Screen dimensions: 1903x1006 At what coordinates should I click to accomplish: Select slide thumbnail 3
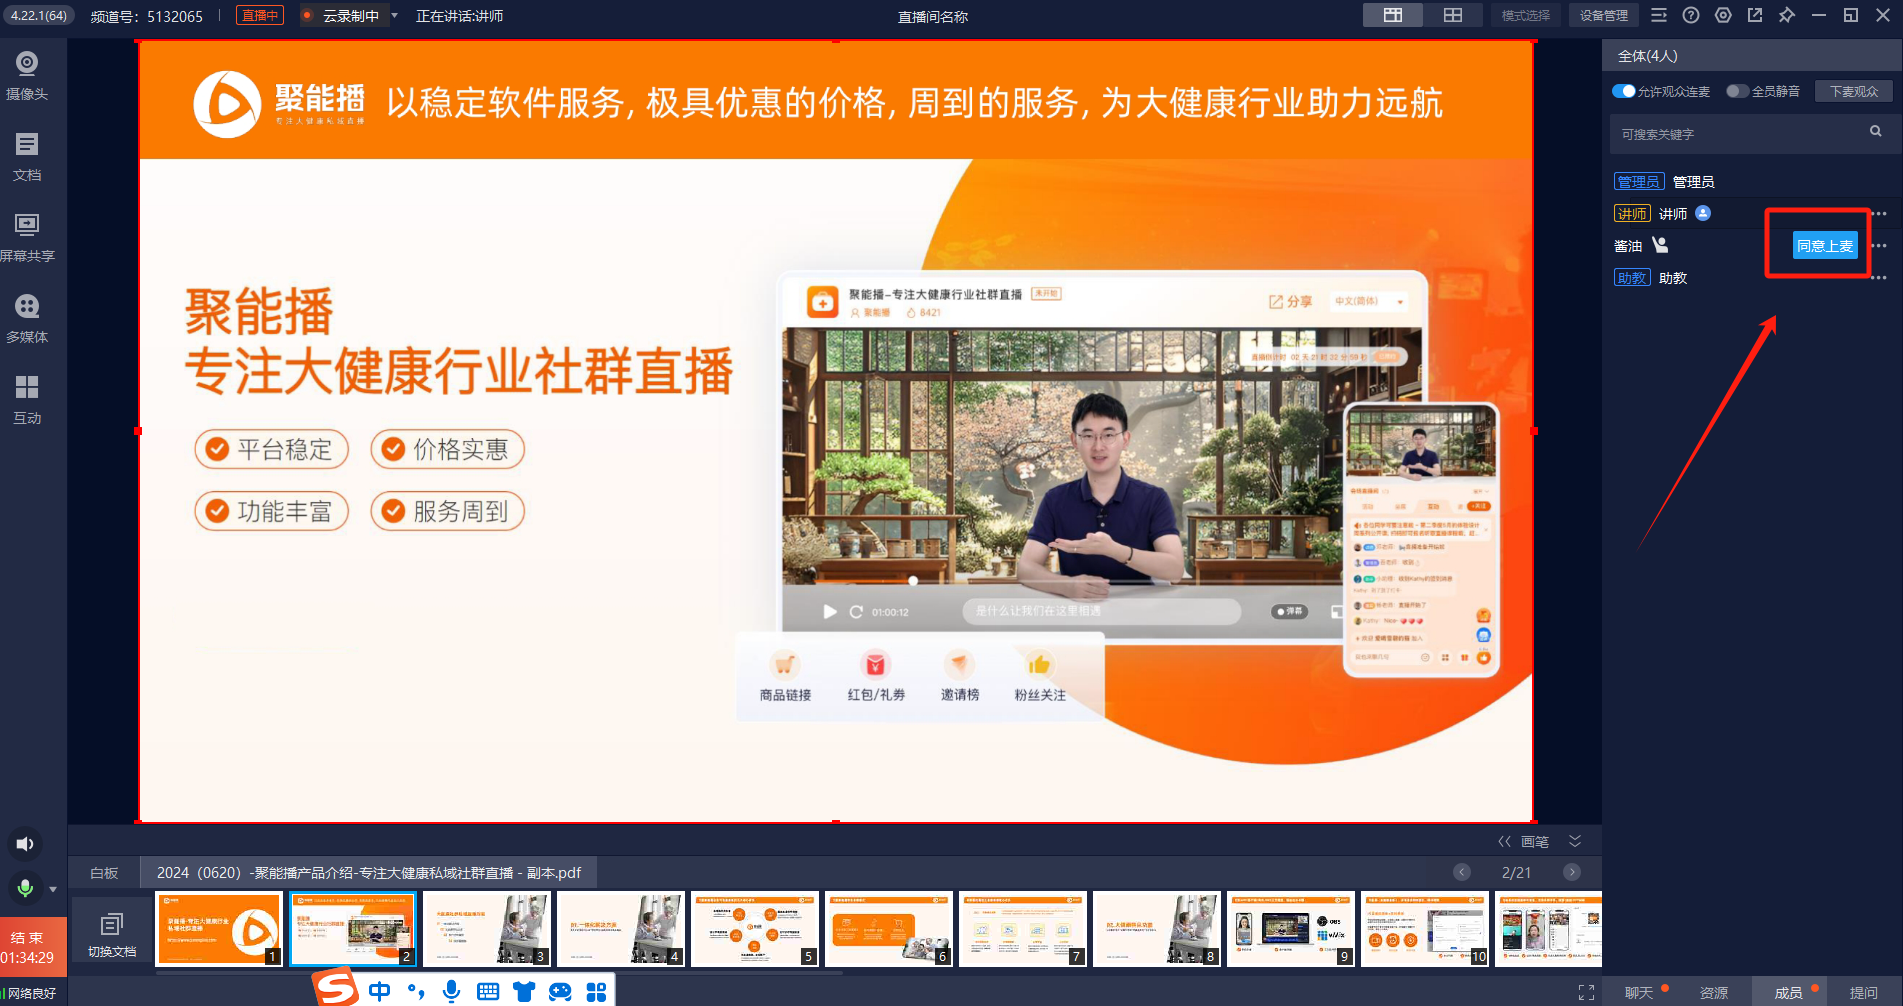tap(487, 929)
